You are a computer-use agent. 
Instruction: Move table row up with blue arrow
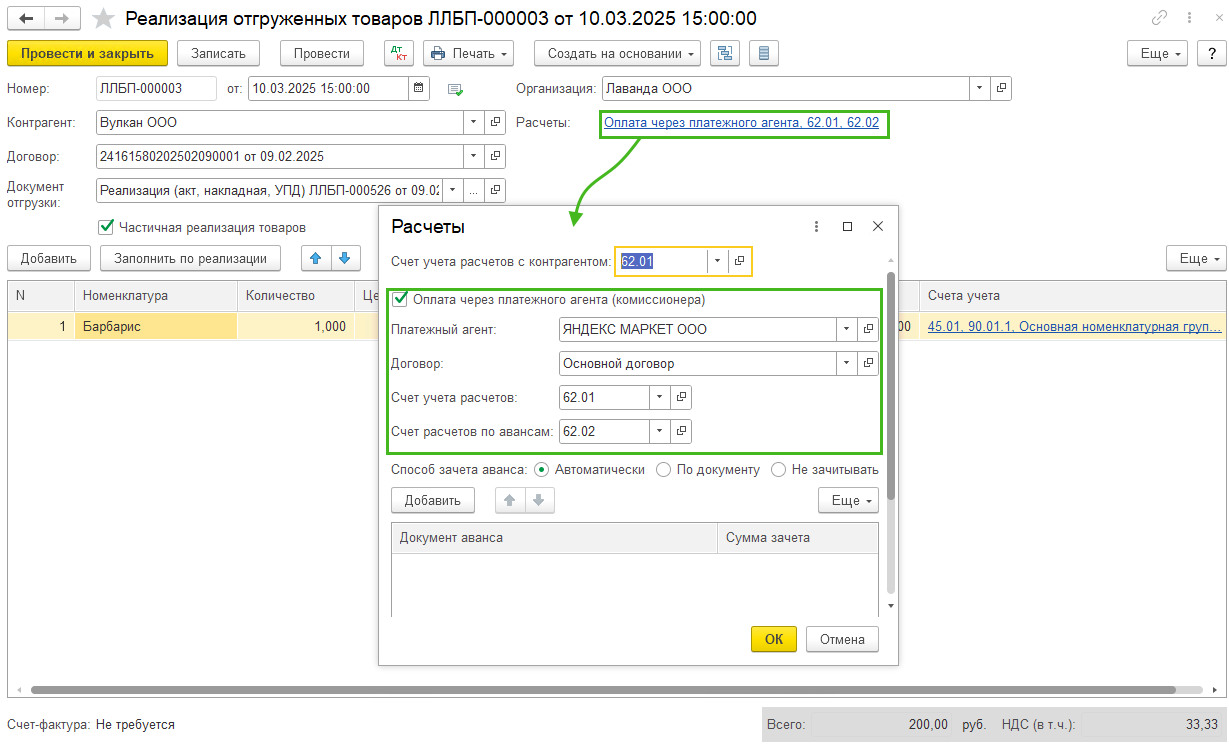(316, 258)
